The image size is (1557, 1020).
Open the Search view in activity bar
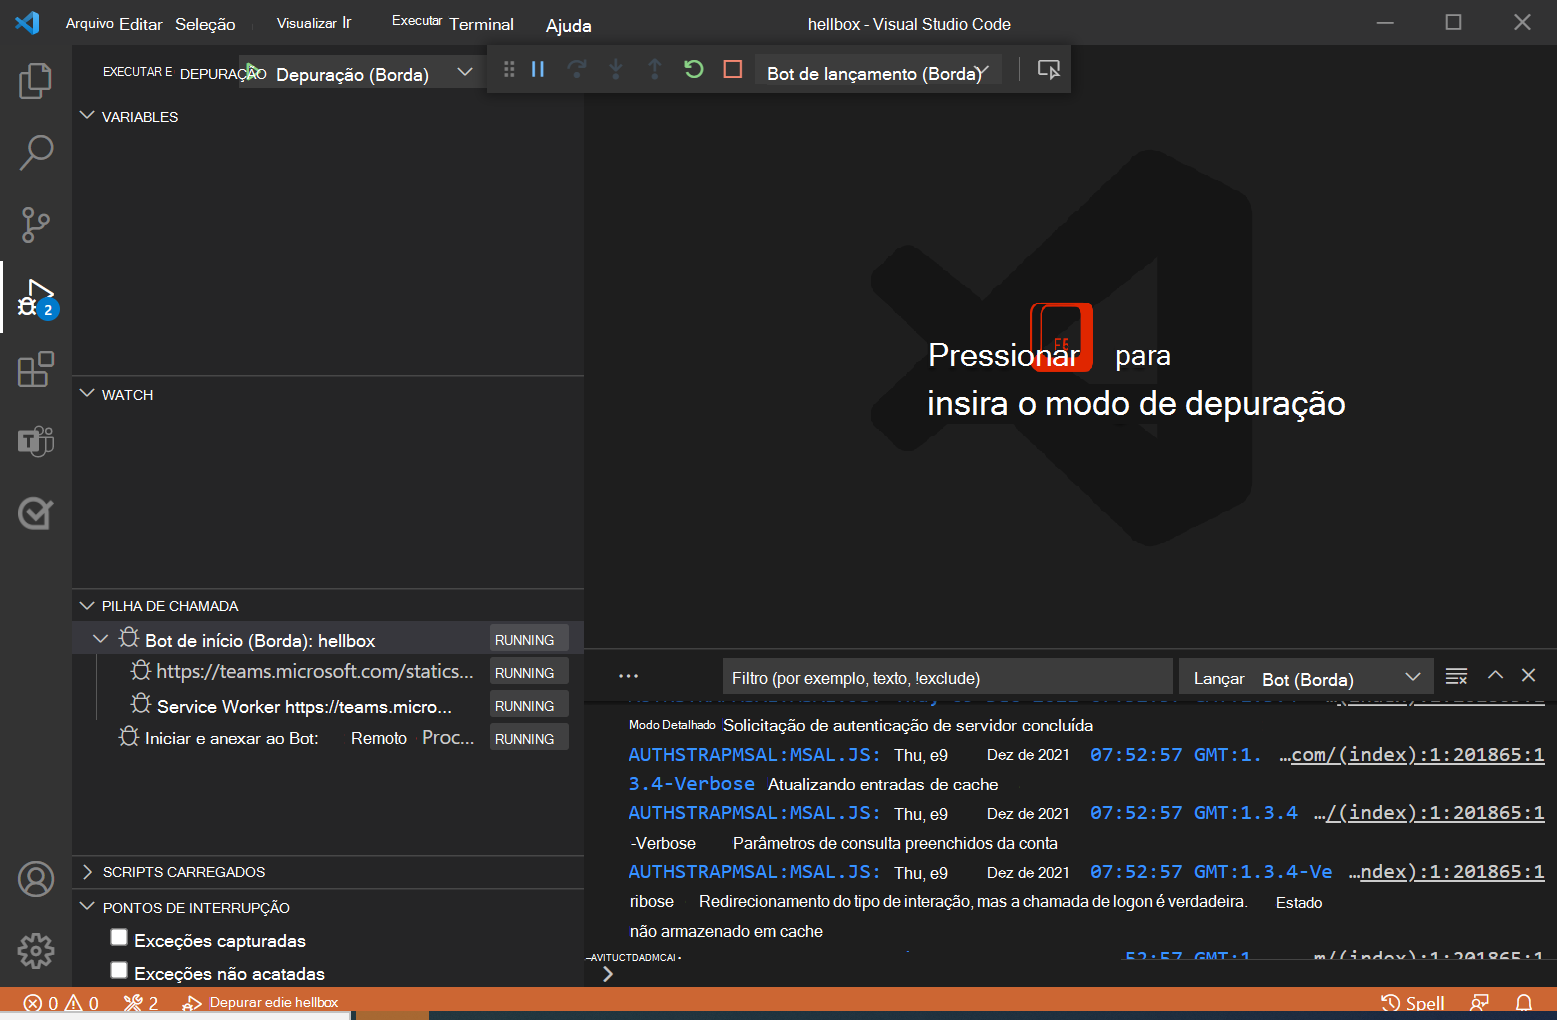click(36, 153)
